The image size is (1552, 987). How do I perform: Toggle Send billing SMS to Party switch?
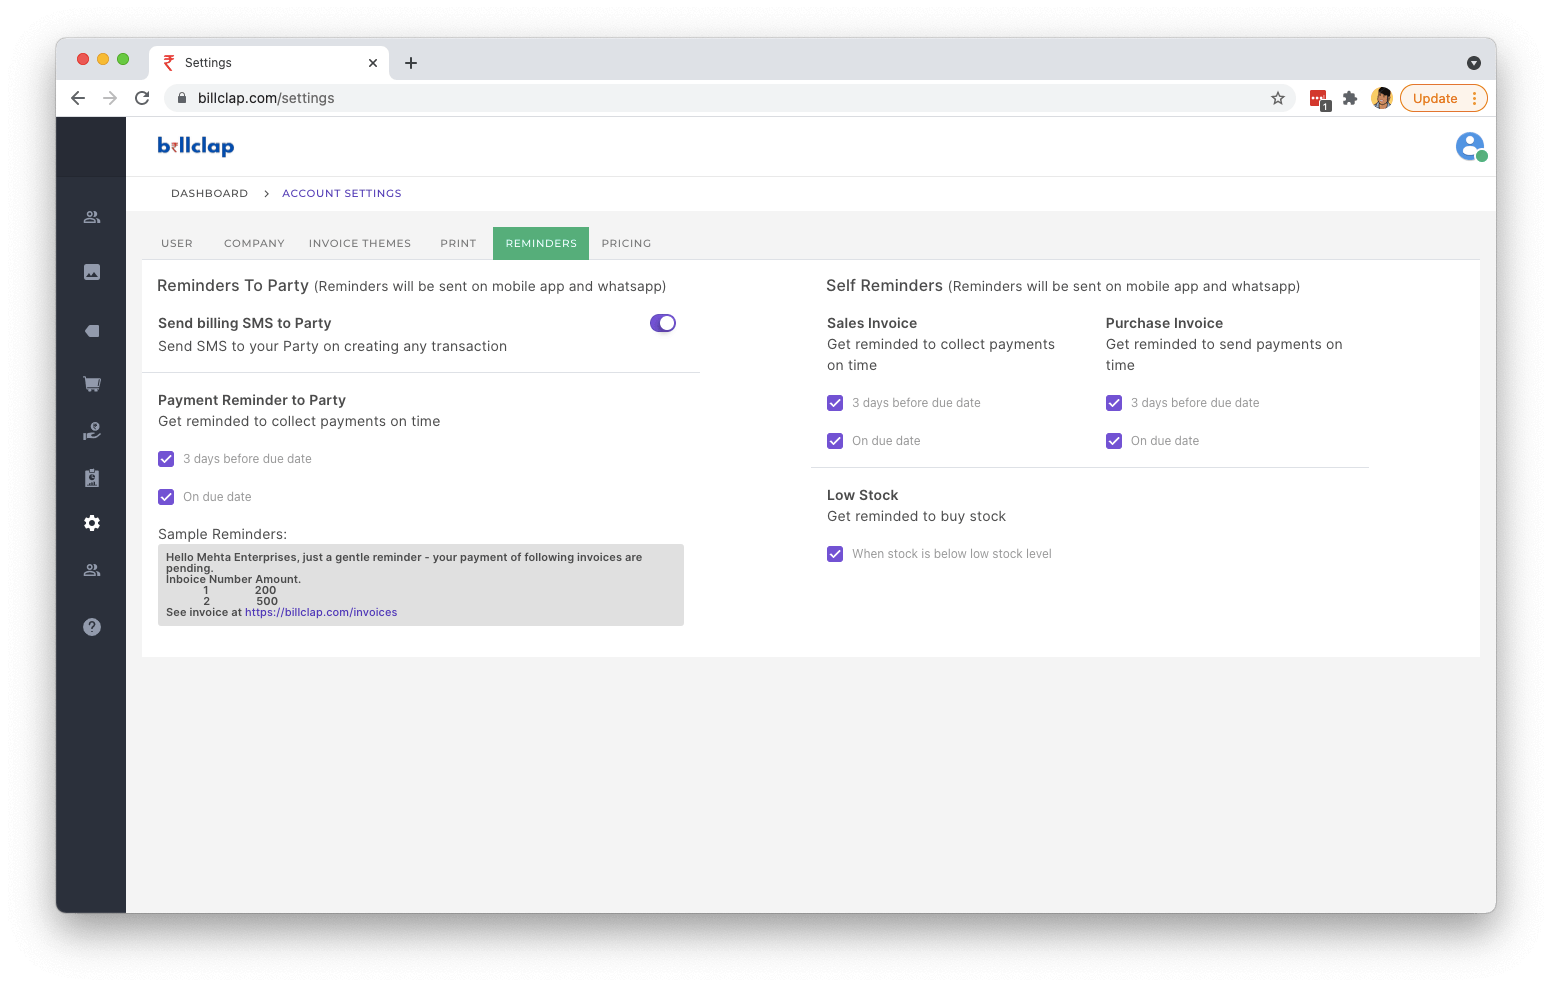click(663, 323)
